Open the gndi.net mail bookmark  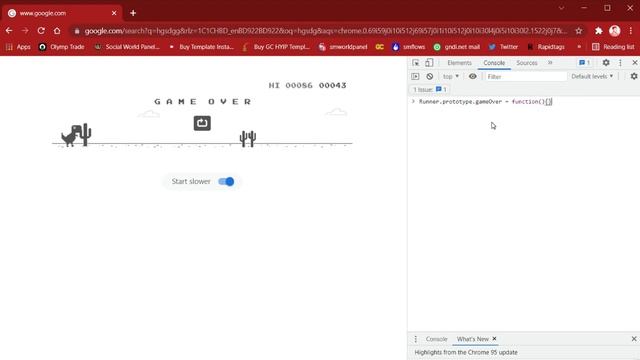click(457, 47)
